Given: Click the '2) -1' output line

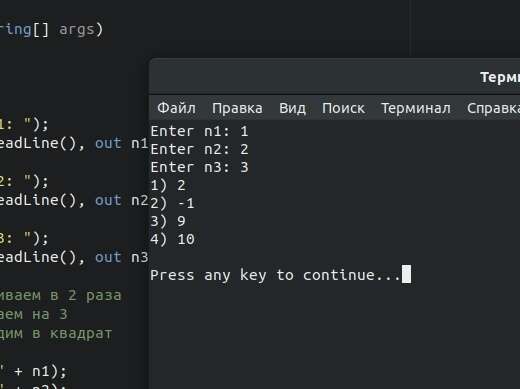Looking at the screenshot, I should coord(172,203).
